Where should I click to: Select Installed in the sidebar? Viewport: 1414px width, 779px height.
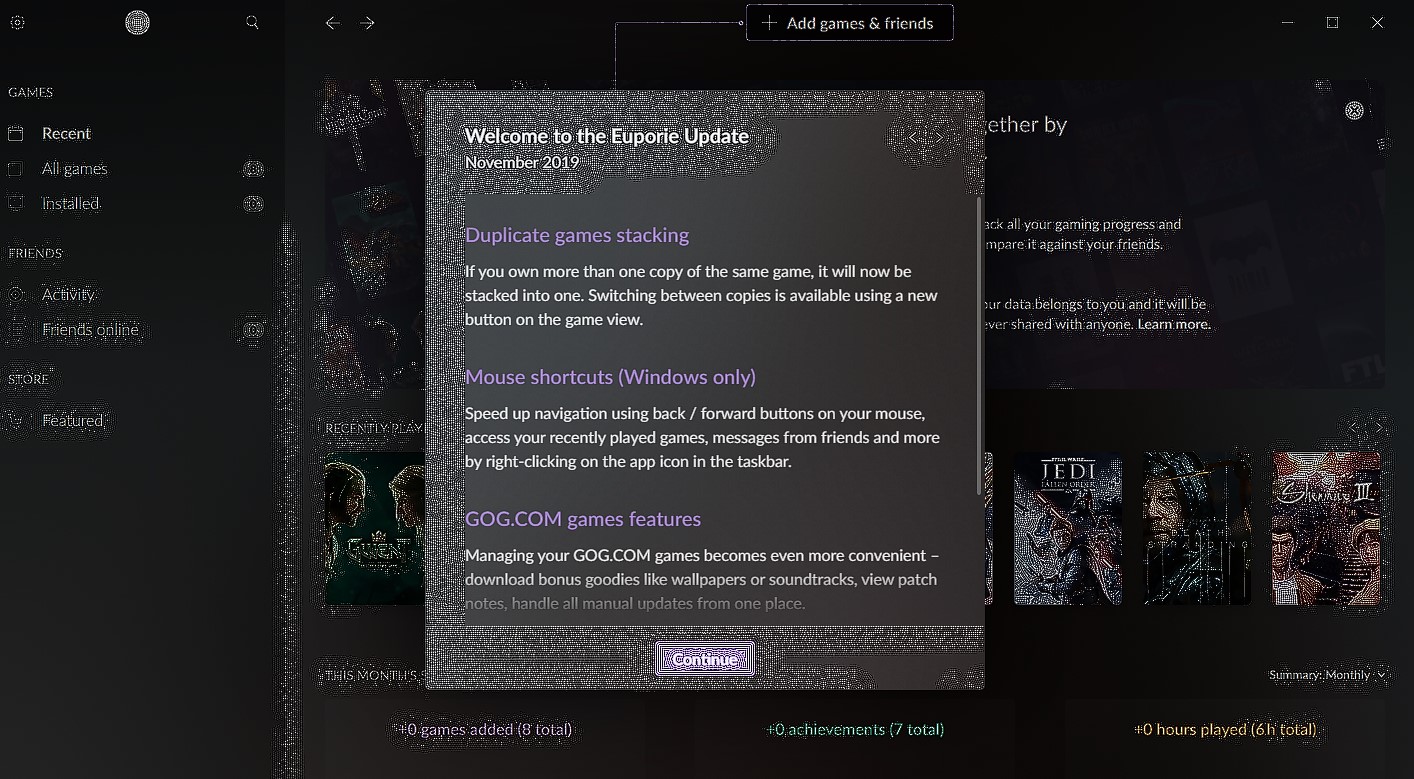point(70,203)
